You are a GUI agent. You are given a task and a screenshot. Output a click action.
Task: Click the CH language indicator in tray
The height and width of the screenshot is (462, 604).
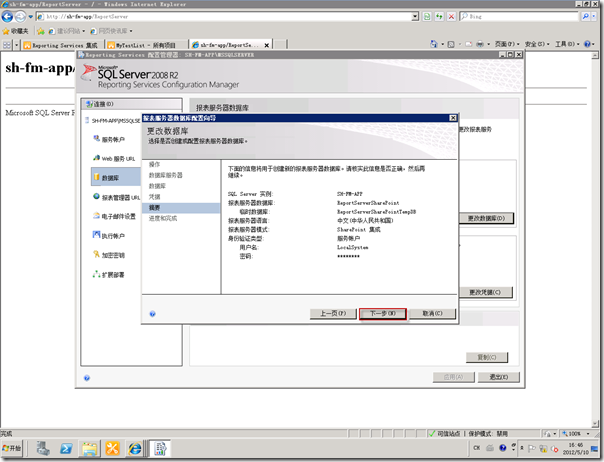(x=477, y=448)
